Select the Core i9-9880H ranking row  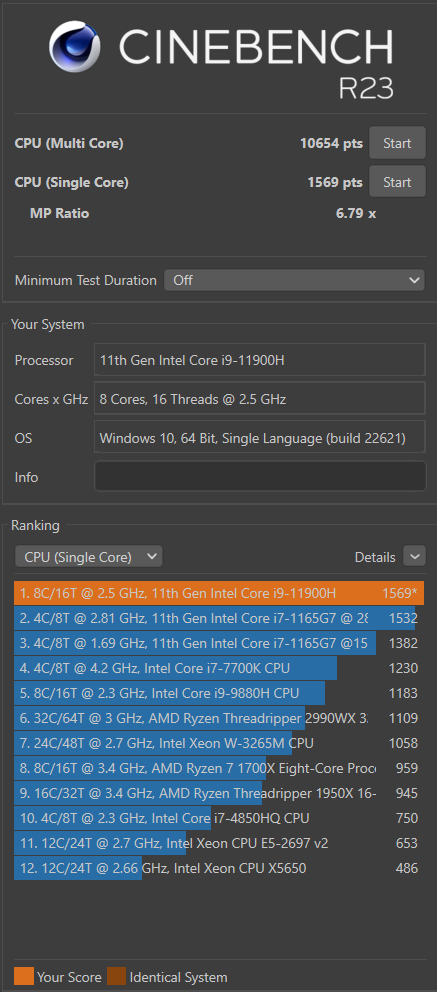point(219,693)
